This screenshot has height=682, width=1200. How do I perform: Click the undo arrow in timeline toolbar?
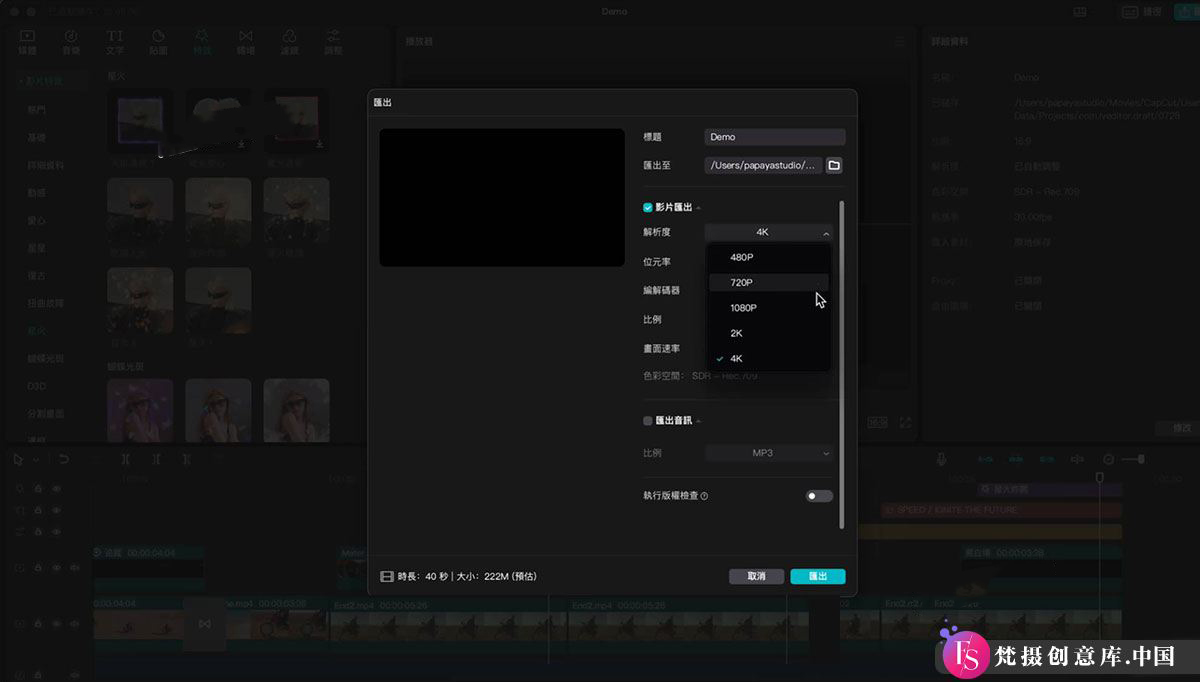coord(64,459)
